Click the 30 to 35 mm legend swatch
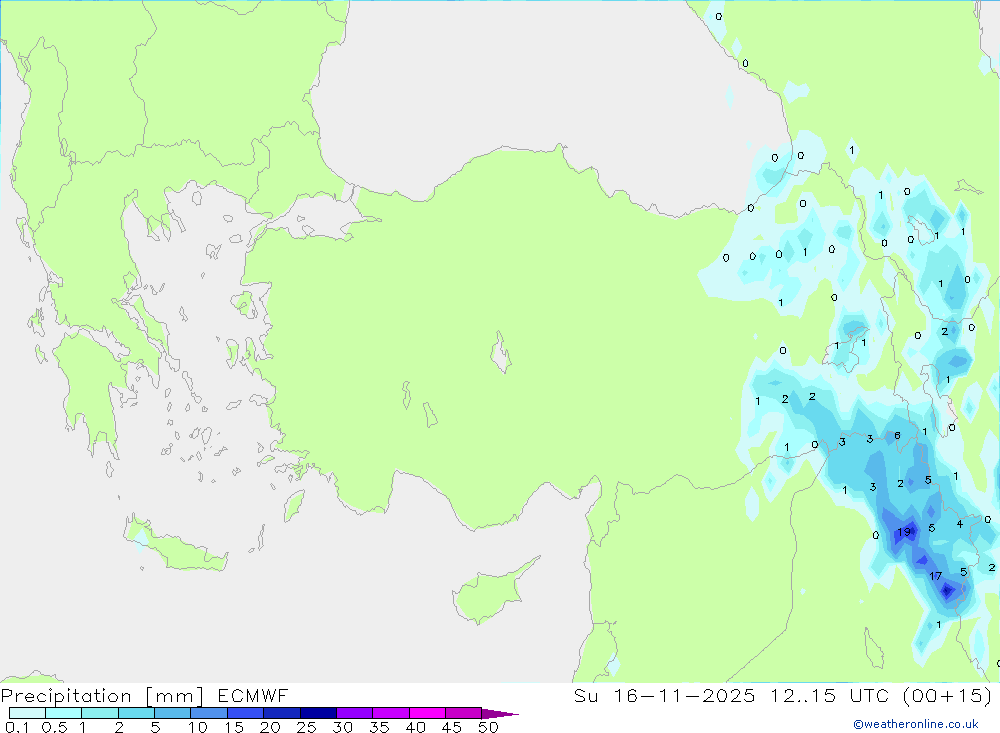This screenshot has width=1000, height=733. click(354, 713)
